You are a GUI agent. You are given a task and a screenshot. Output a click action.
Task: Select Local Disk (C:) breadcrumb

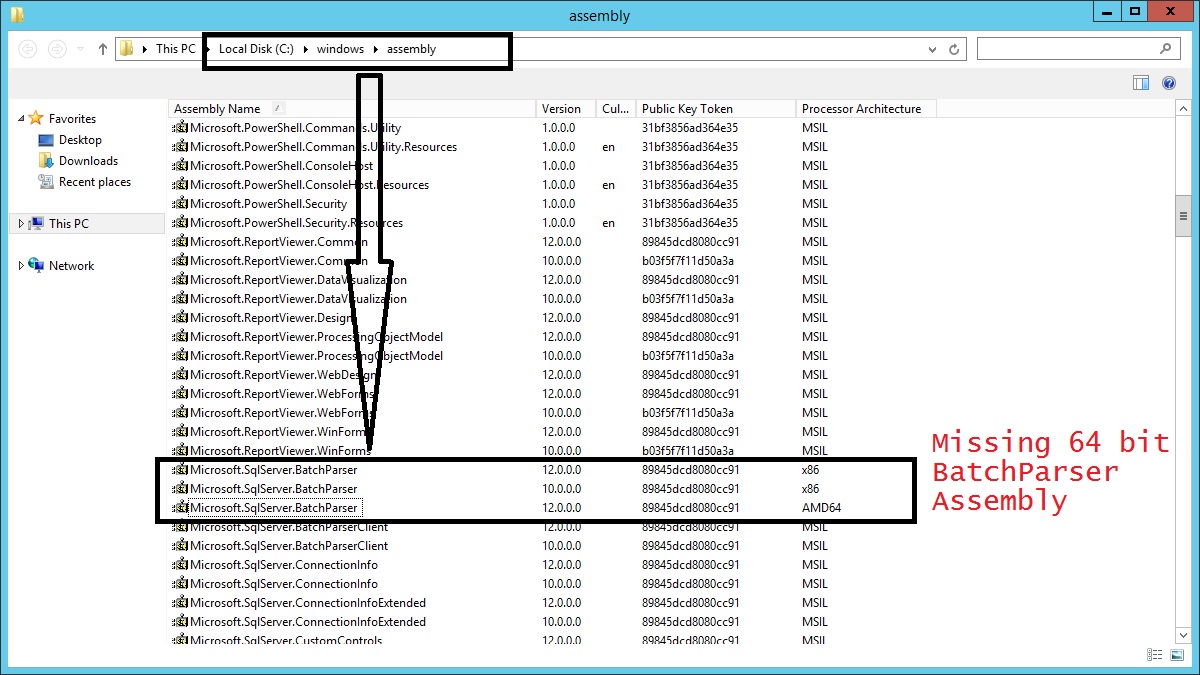coord(256,48)
